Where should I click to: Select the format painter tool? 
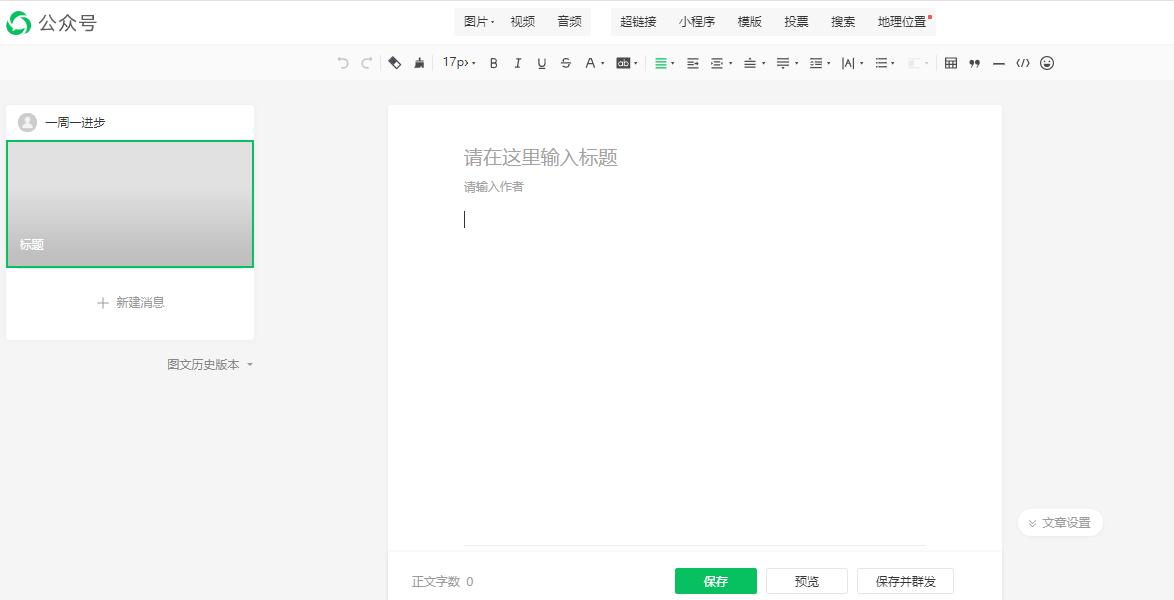coord(420,63)
